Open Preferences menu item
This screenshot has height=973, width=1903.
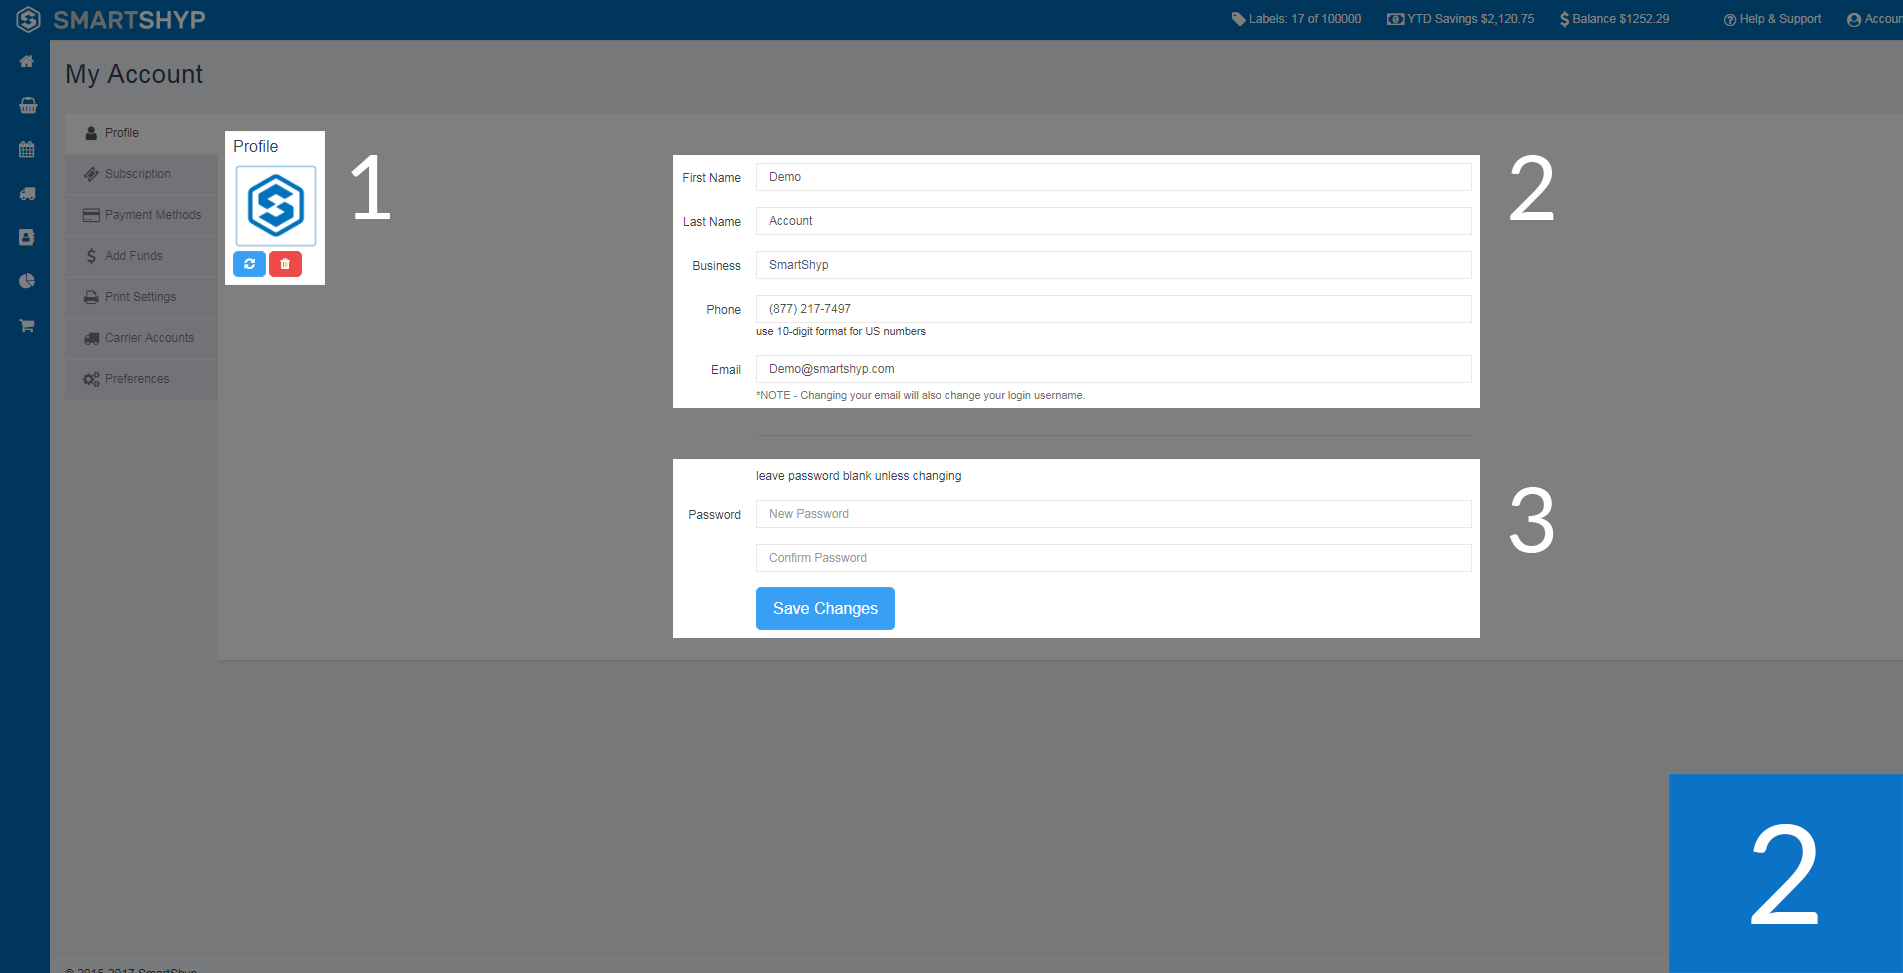point(141,379)
